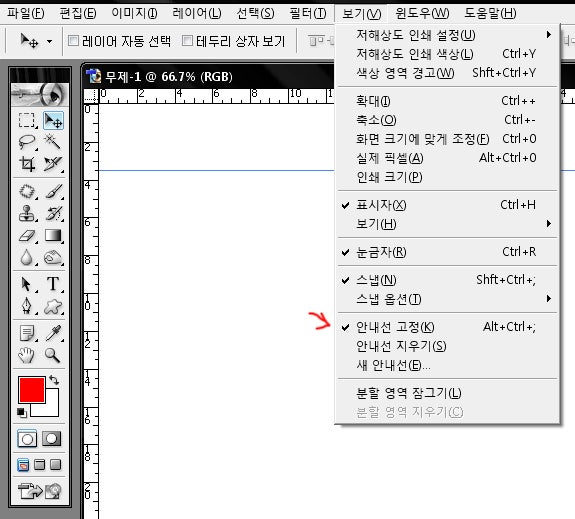Select the Gradient tool
This screenshot has width=575, height=519.
pyautogui.click(x=53, y=235)
